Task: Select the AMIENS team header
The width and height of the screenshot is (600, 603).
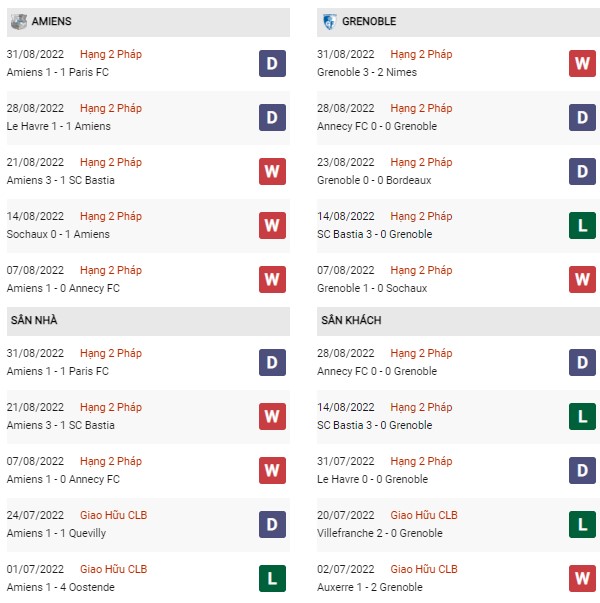Action: 148,22
